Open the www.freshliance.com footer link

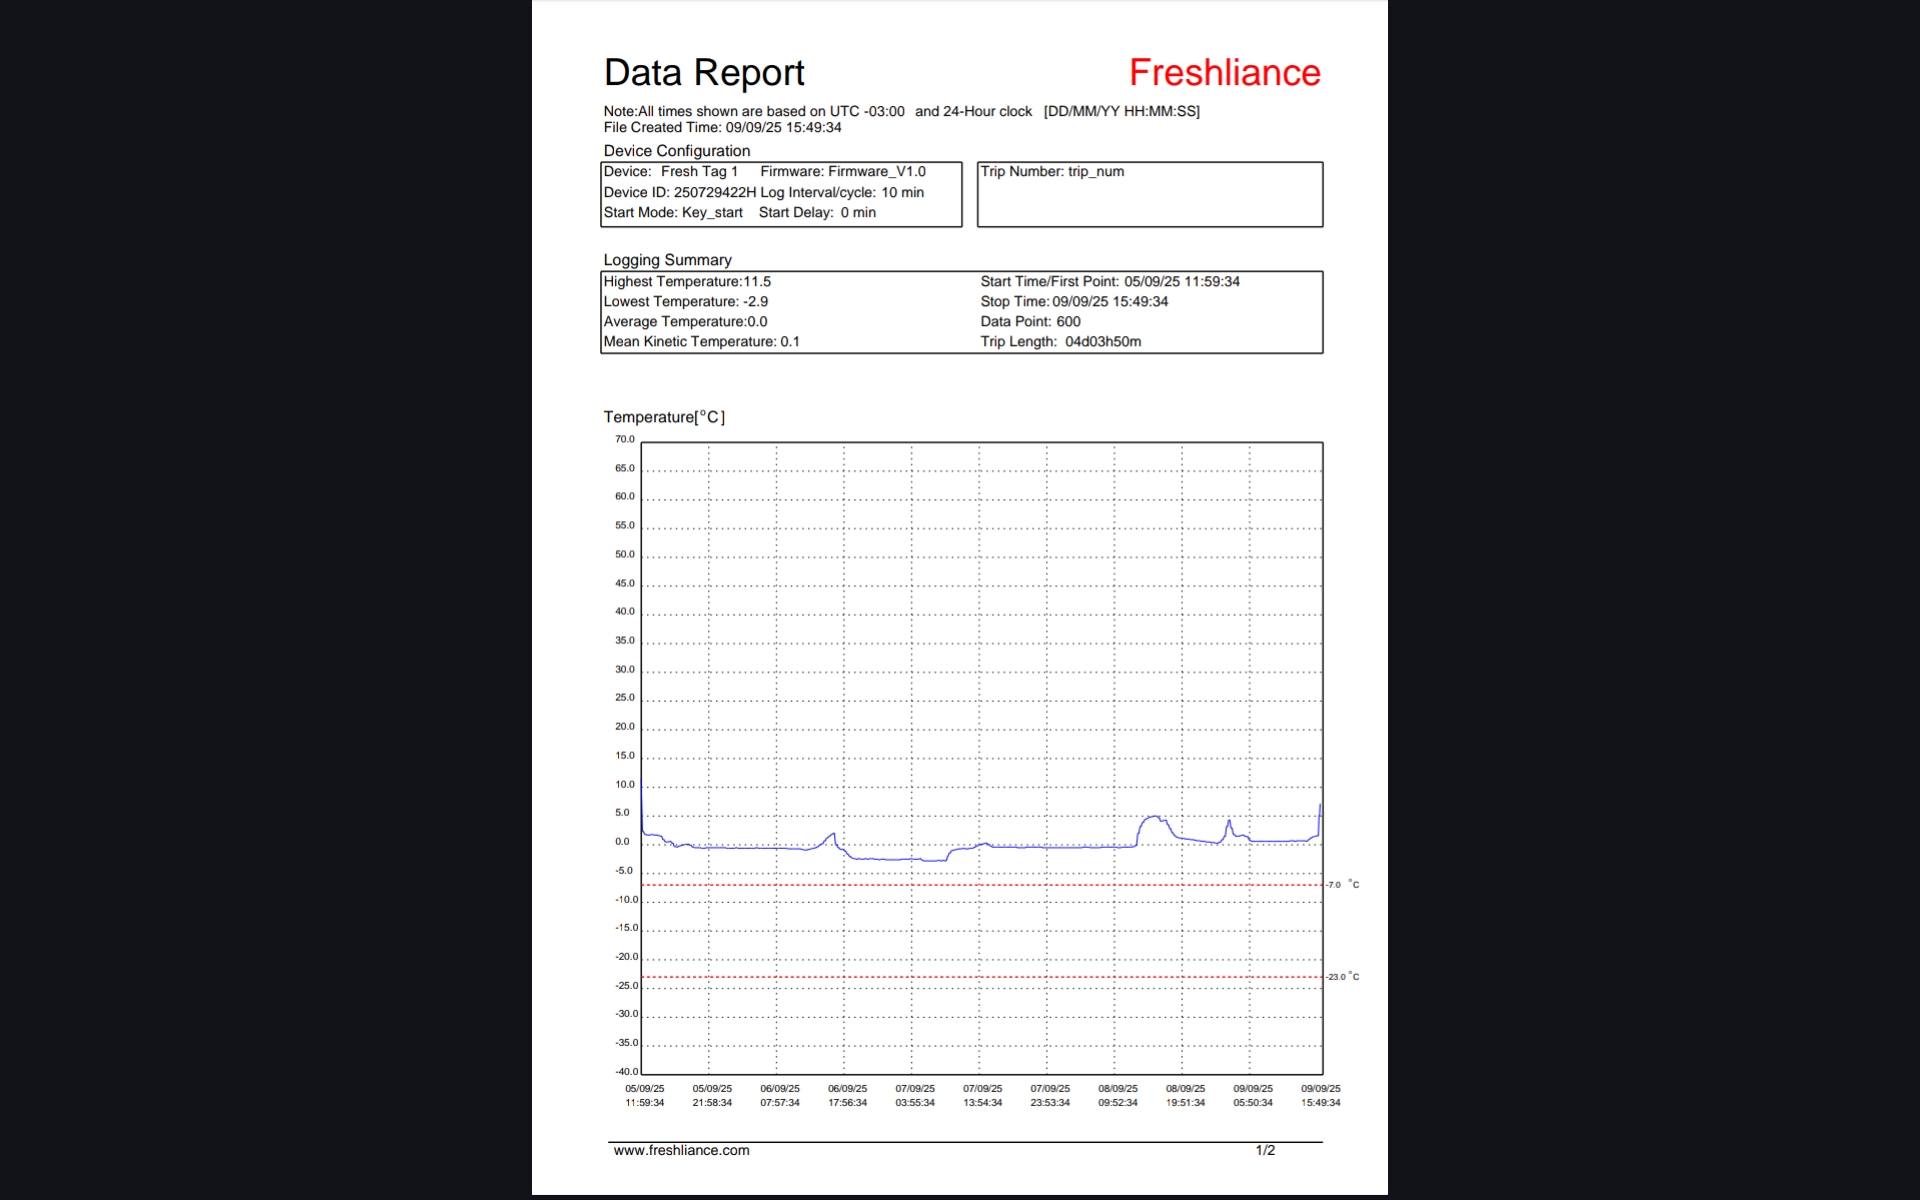point(681,1150)
